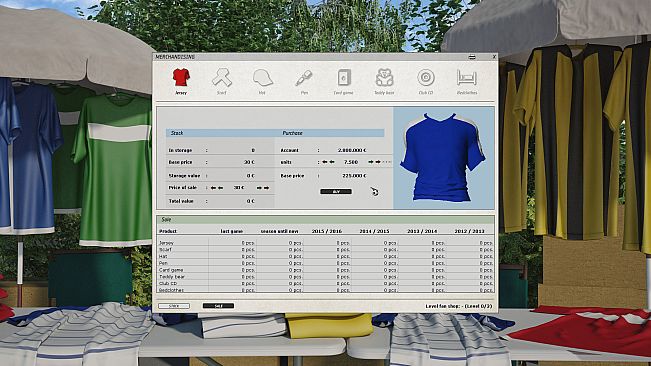Minimize the Merchandising window
Screen dimensions: 651x366
(472, 57)
